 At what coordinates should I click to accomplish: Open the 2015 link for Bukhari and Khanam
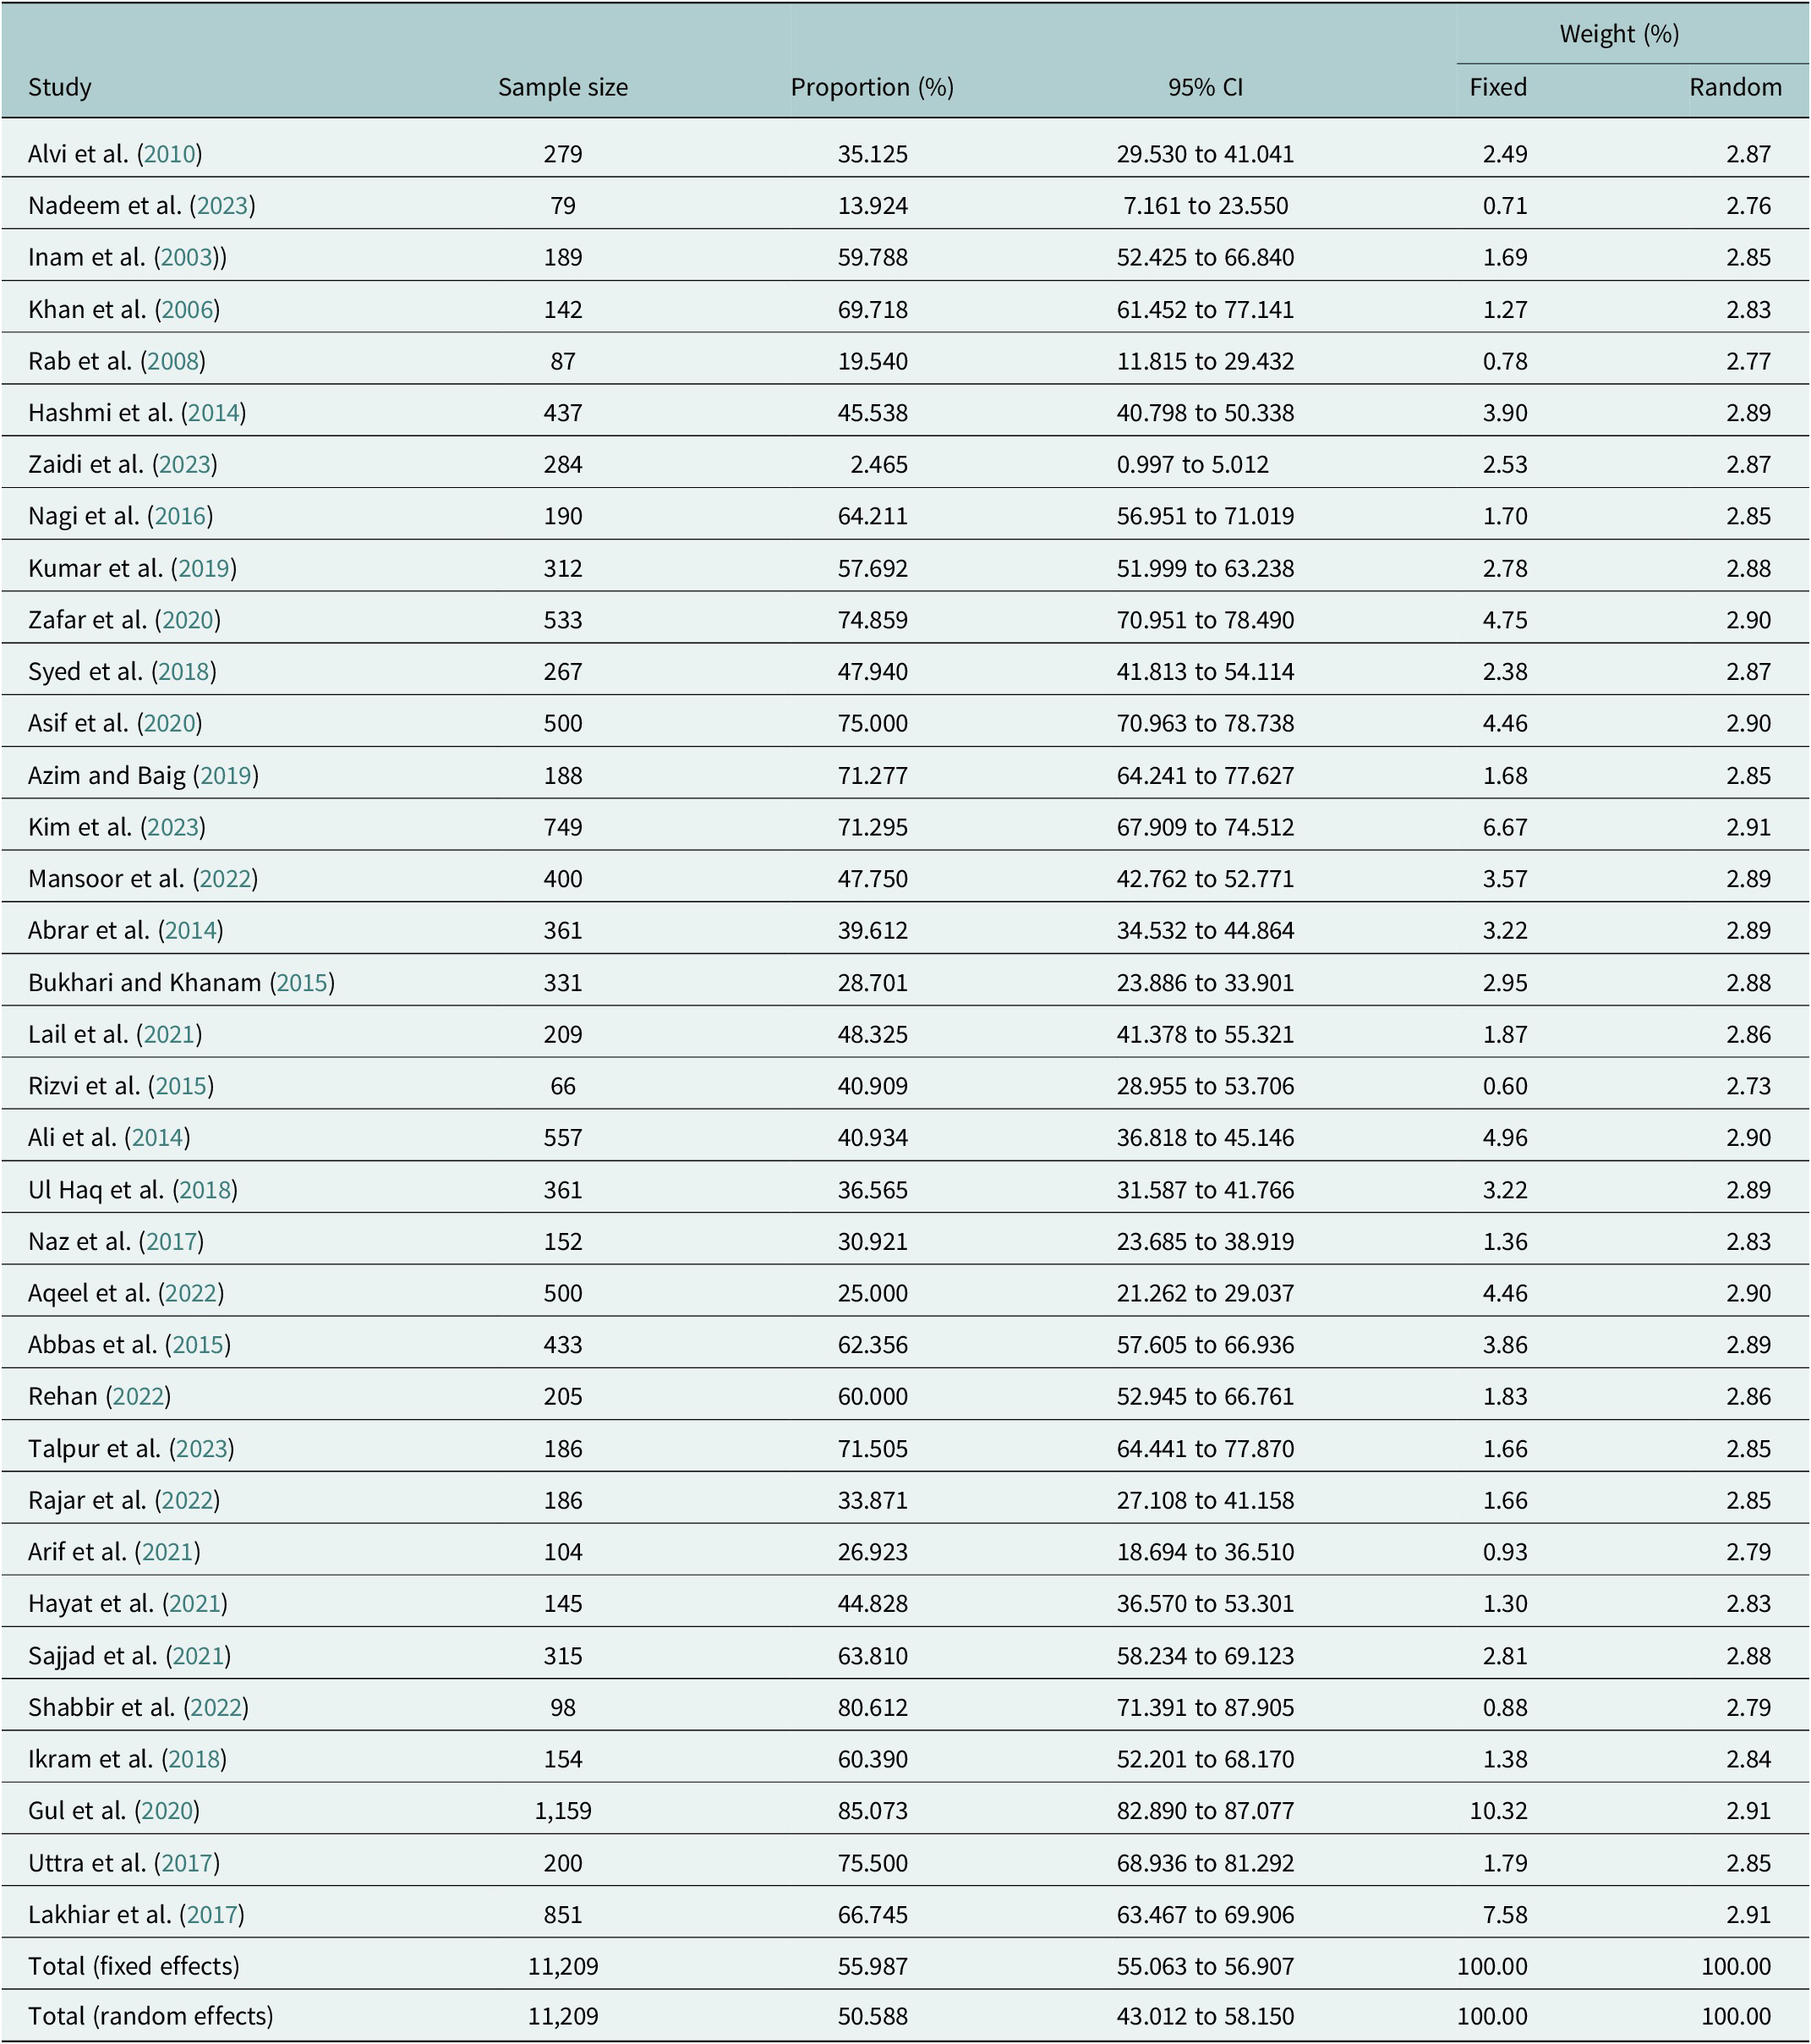[302, 983]
